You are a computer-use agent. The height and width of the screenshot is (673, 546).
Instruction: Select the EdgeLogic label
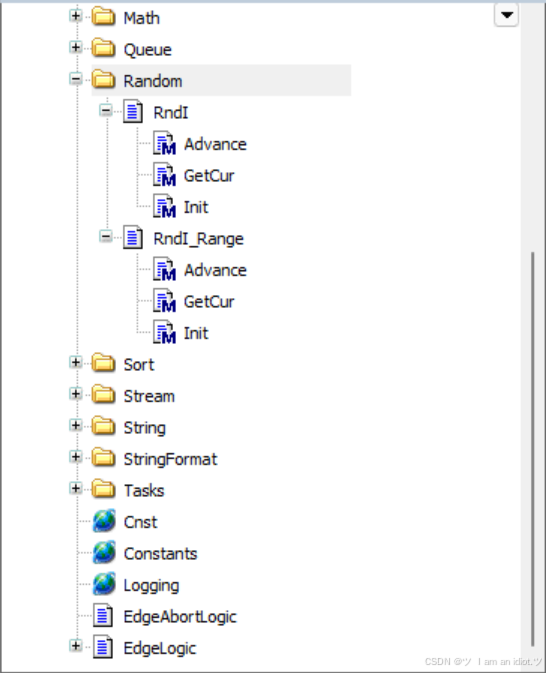(160, 648)
